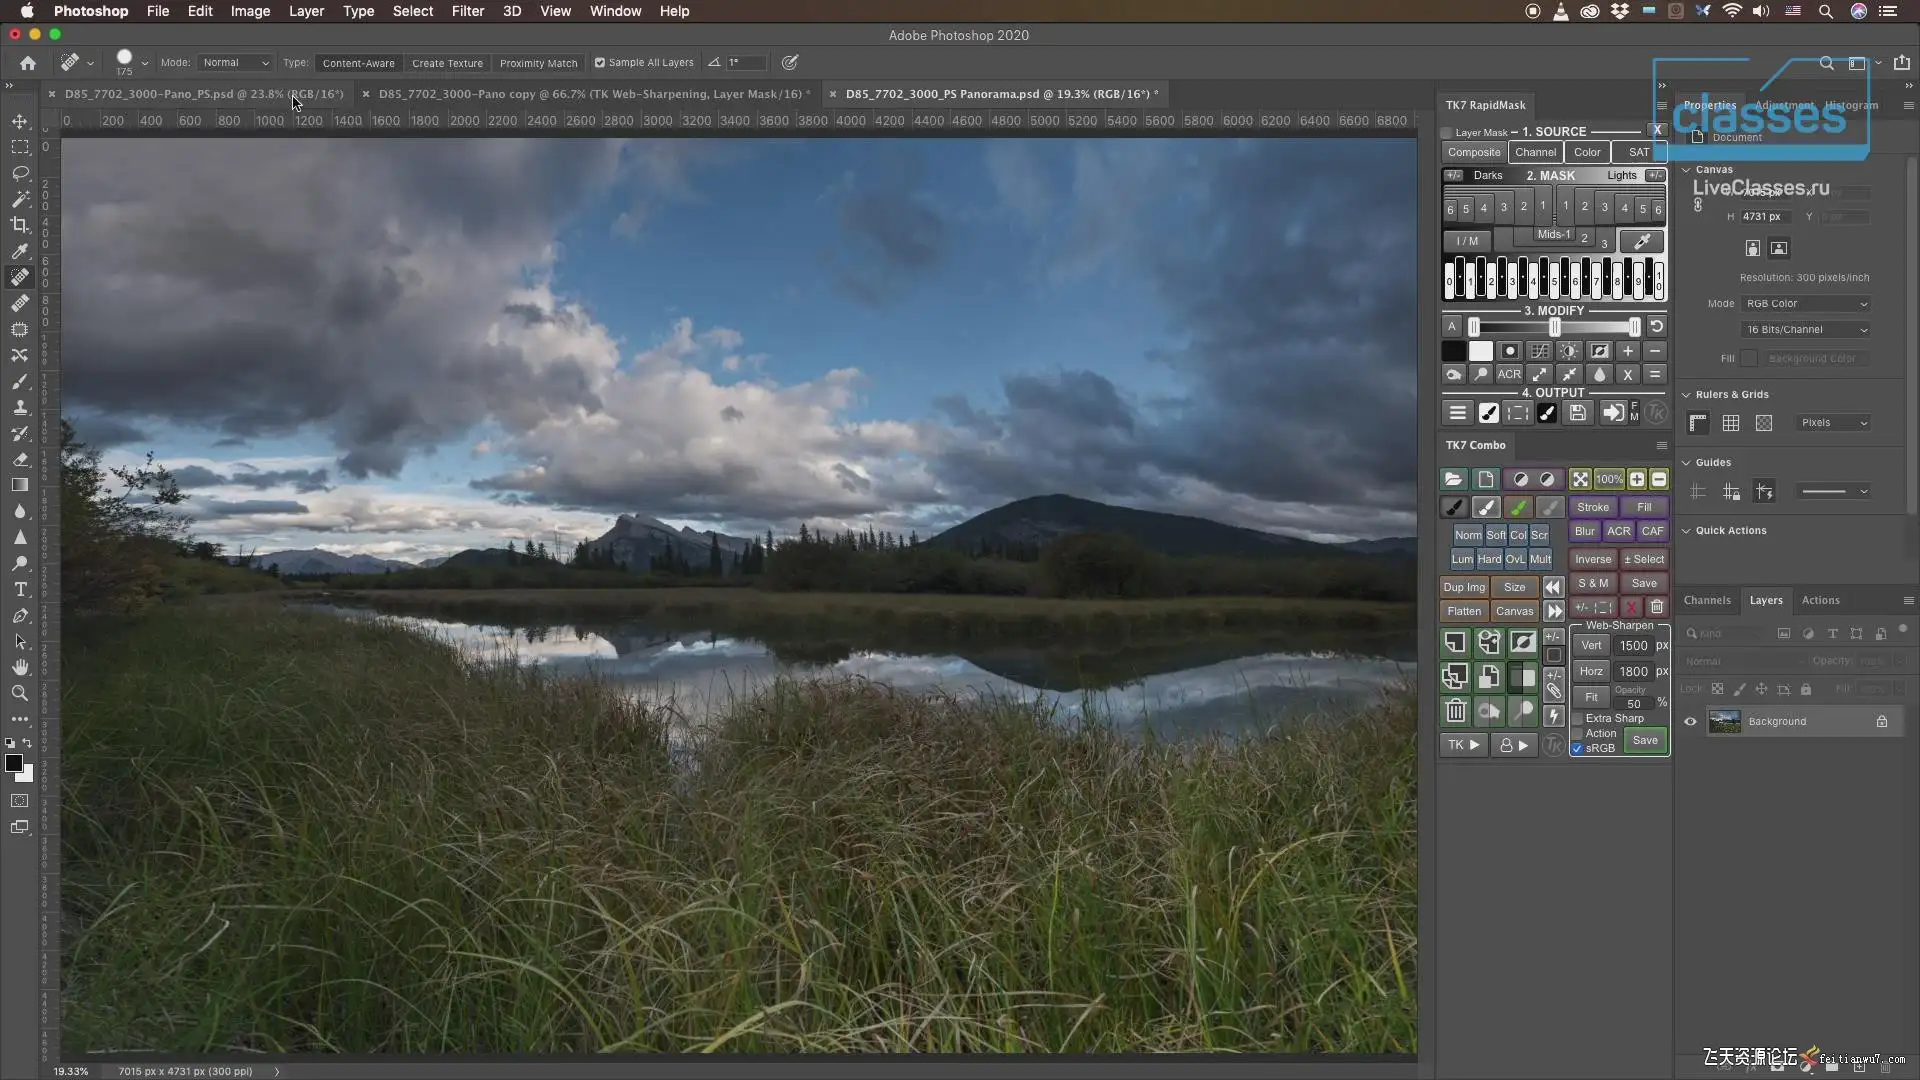Screen dimensions: 1920x1080
Task: Select the Lasso tool
Action: [x=20, y=173]
